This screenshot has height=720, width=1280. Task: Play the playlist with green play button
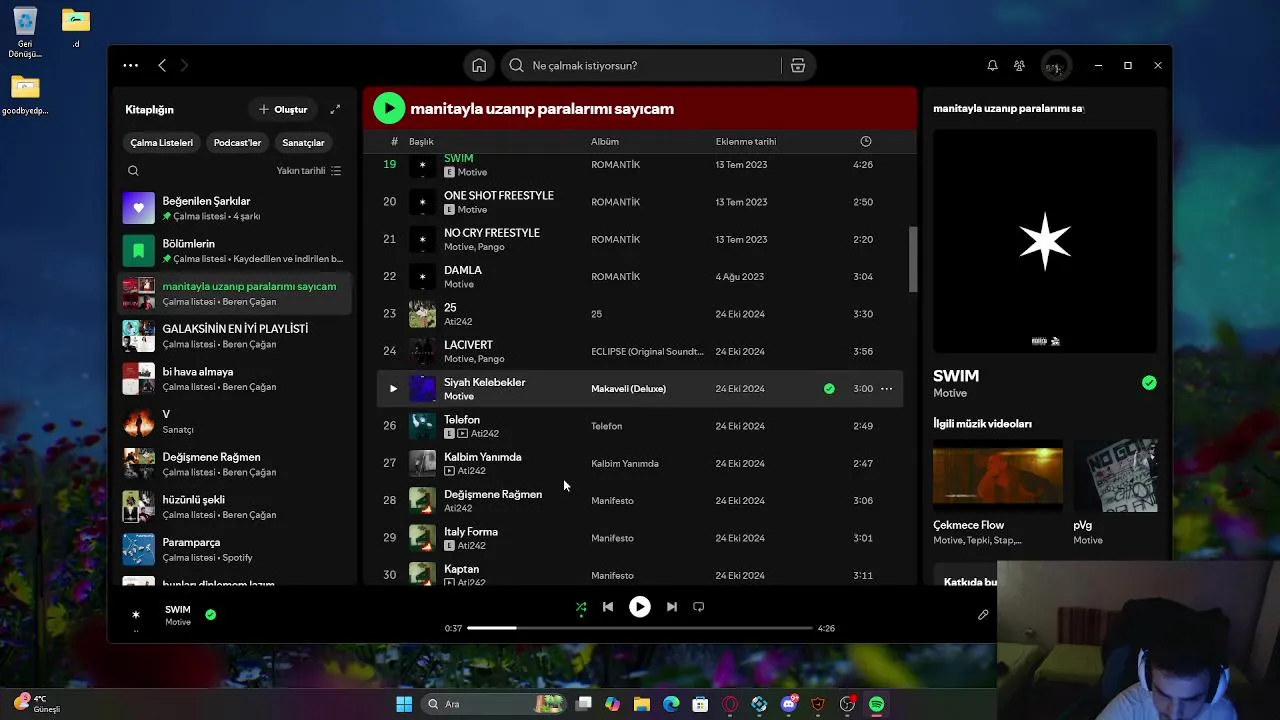point(389,108)
